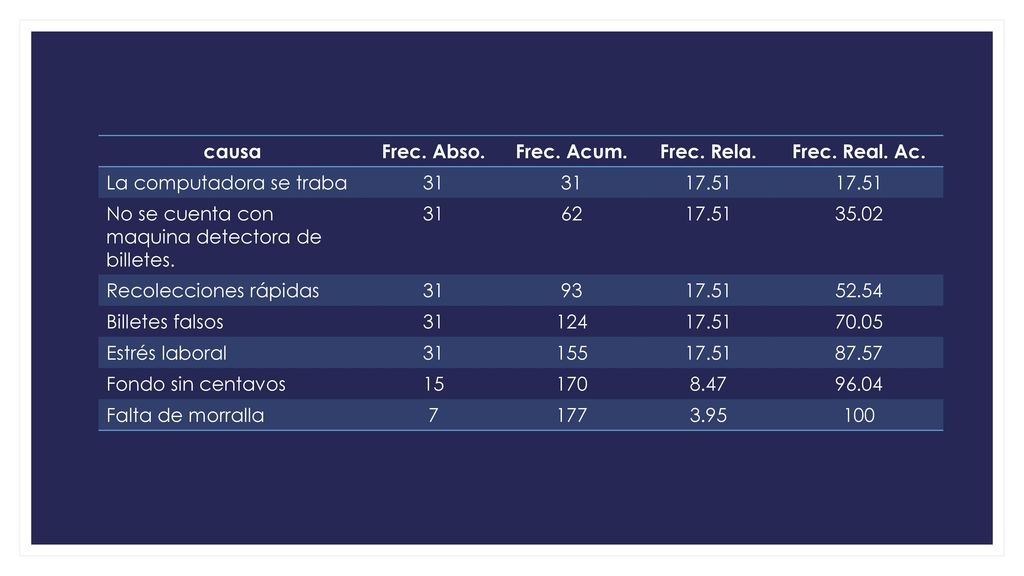Viewport: 1024px width, 576px height.
Task: Select the 'Recolecciones rápidas' row label
Action: click(212, 291)
